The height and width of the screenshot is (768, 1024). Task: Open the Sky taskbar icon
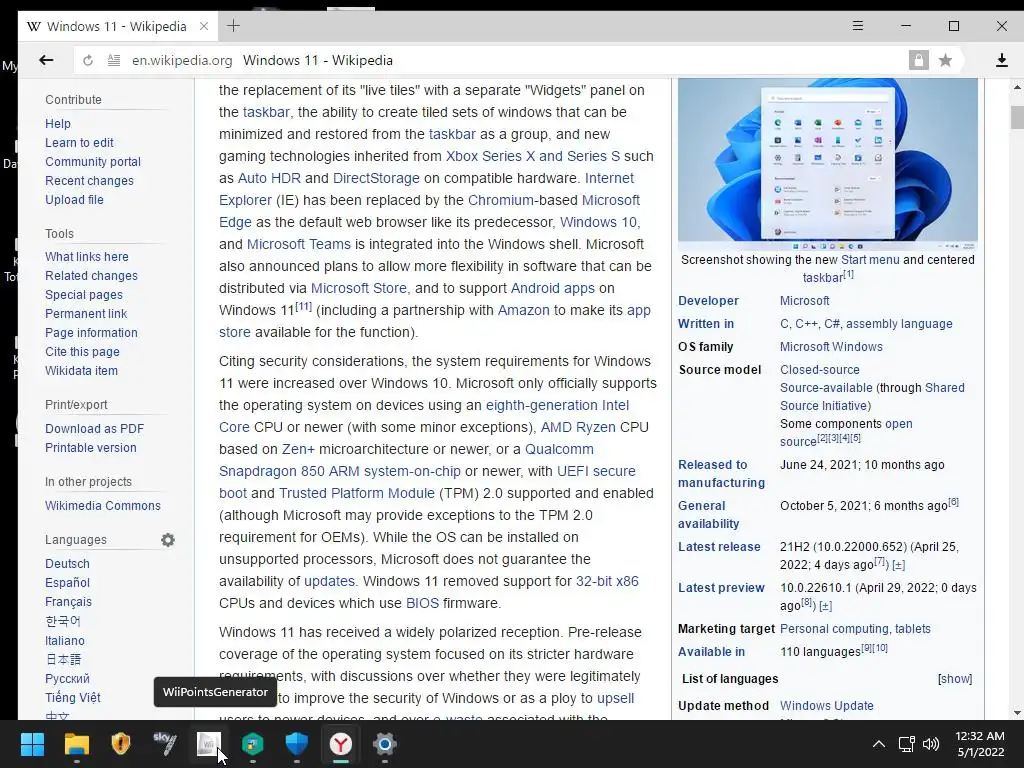tap(165, 744)
